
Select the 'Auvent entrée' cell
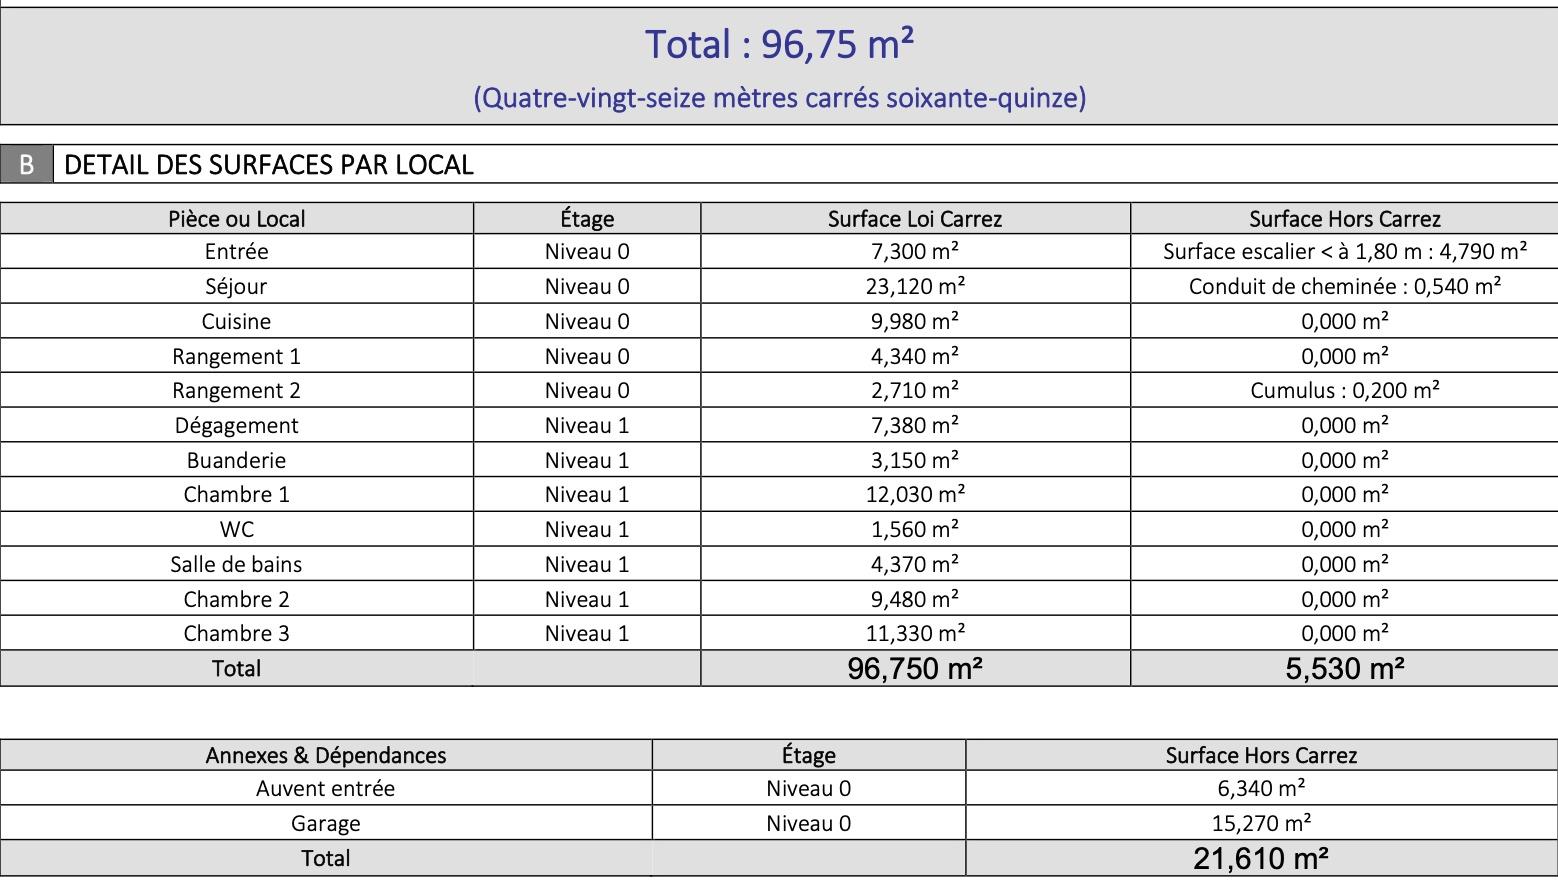point(326,789)
